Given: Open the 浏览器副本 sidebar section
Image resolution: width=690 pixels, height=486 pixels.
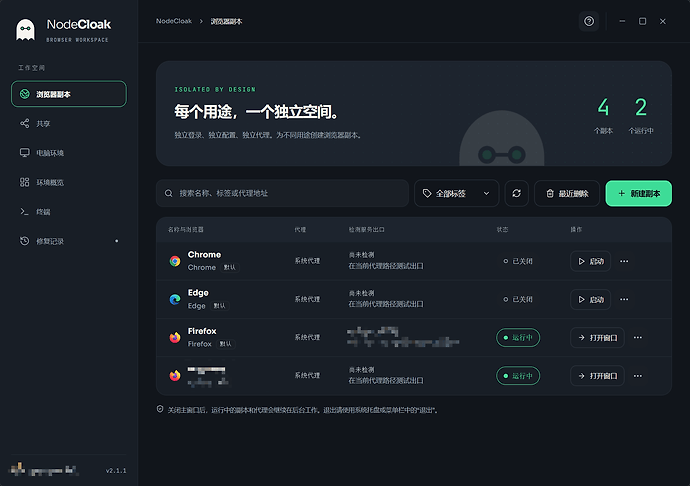Looking at the screenshot, I should click(69, 94).
